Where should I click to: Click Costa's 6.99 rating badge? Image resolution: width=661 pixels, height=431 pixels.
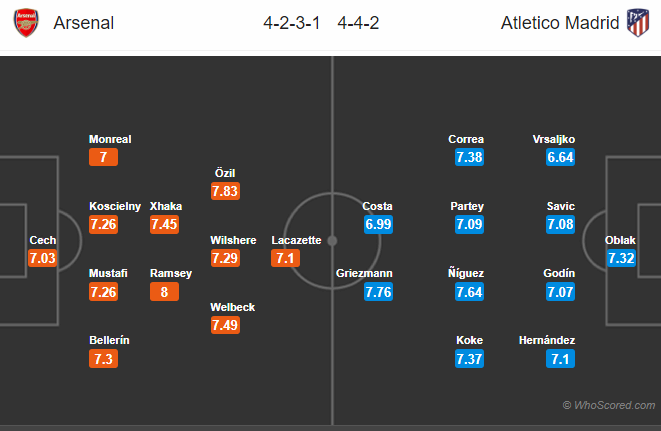click(378, 224)
